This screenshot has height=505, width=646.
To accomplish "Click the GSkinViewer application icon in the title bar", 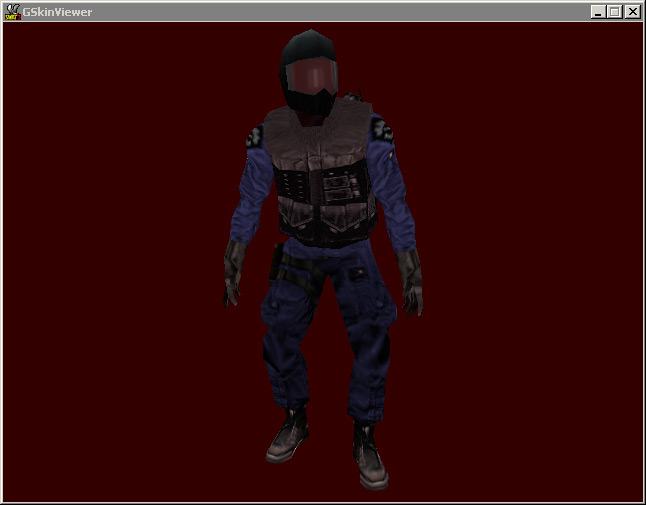I will 12,12.
